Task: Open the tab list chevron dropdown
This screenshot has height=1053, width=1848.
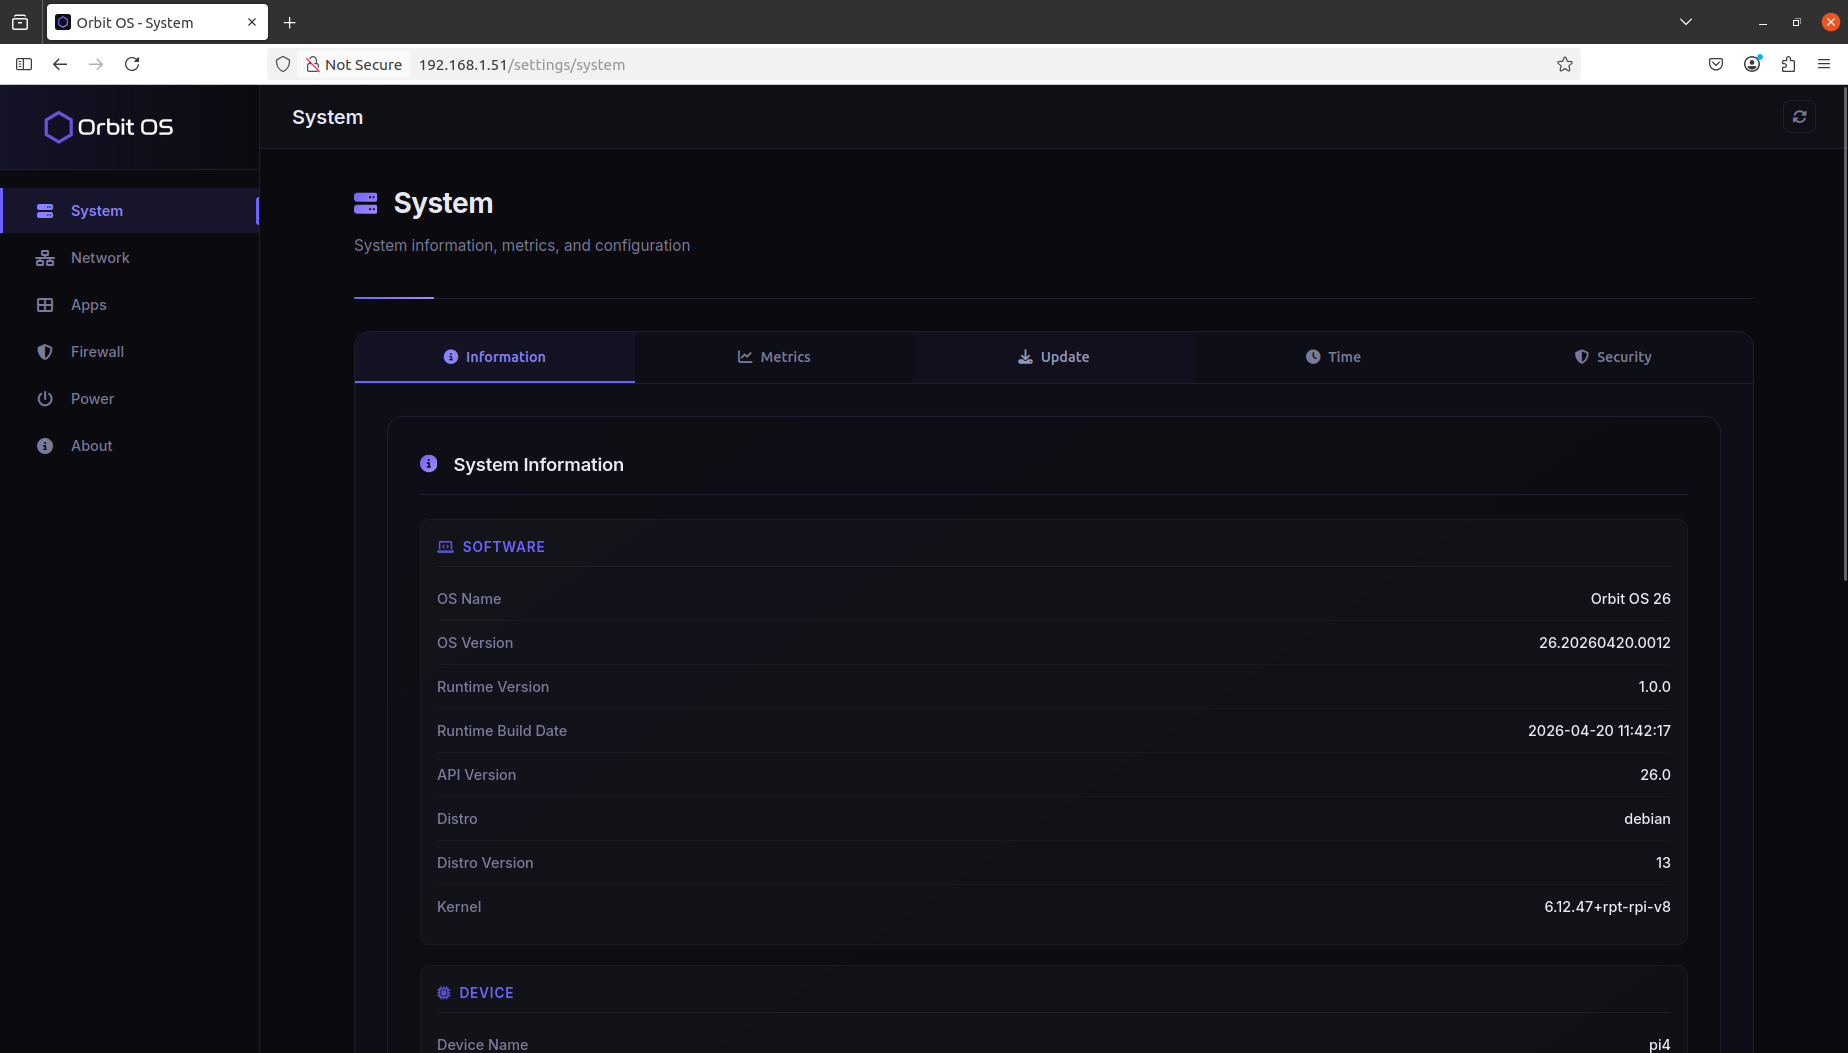Action: 1686,21
